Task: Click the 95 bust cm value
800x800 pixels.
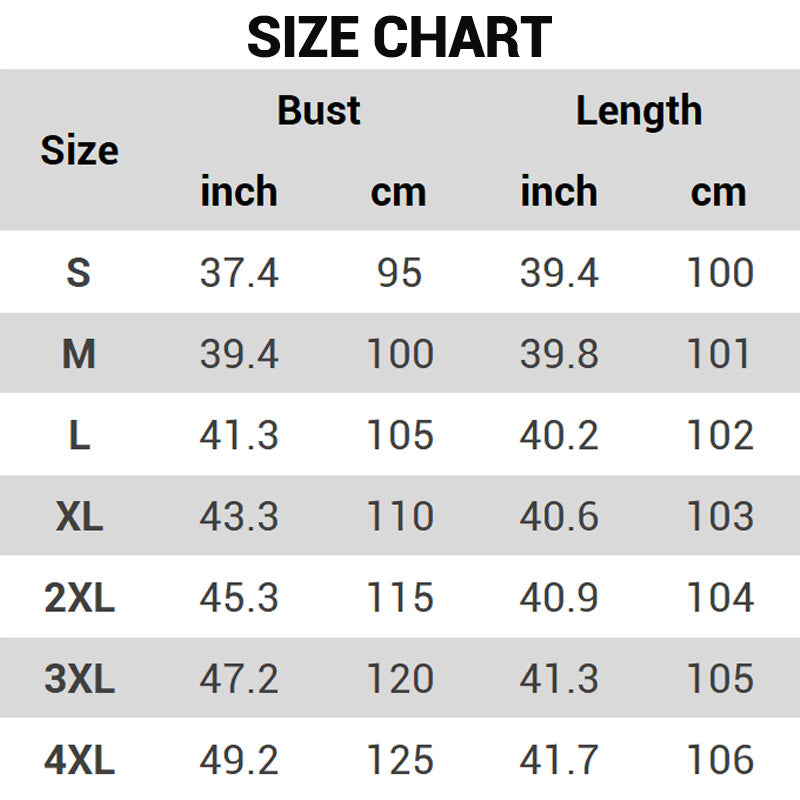Action: click(x=399, y=272)
